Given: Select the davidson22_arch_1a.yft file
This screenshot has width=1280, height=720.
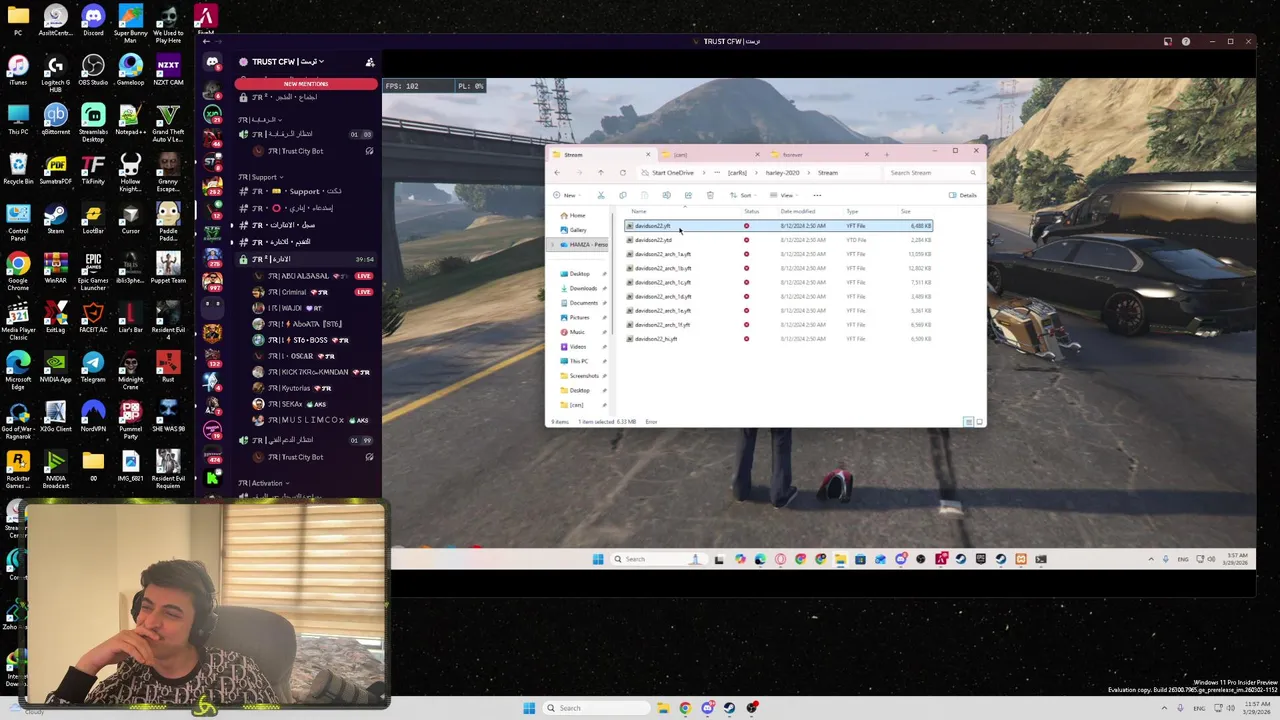Looking at the screenshot, I should tap(778, 254).
